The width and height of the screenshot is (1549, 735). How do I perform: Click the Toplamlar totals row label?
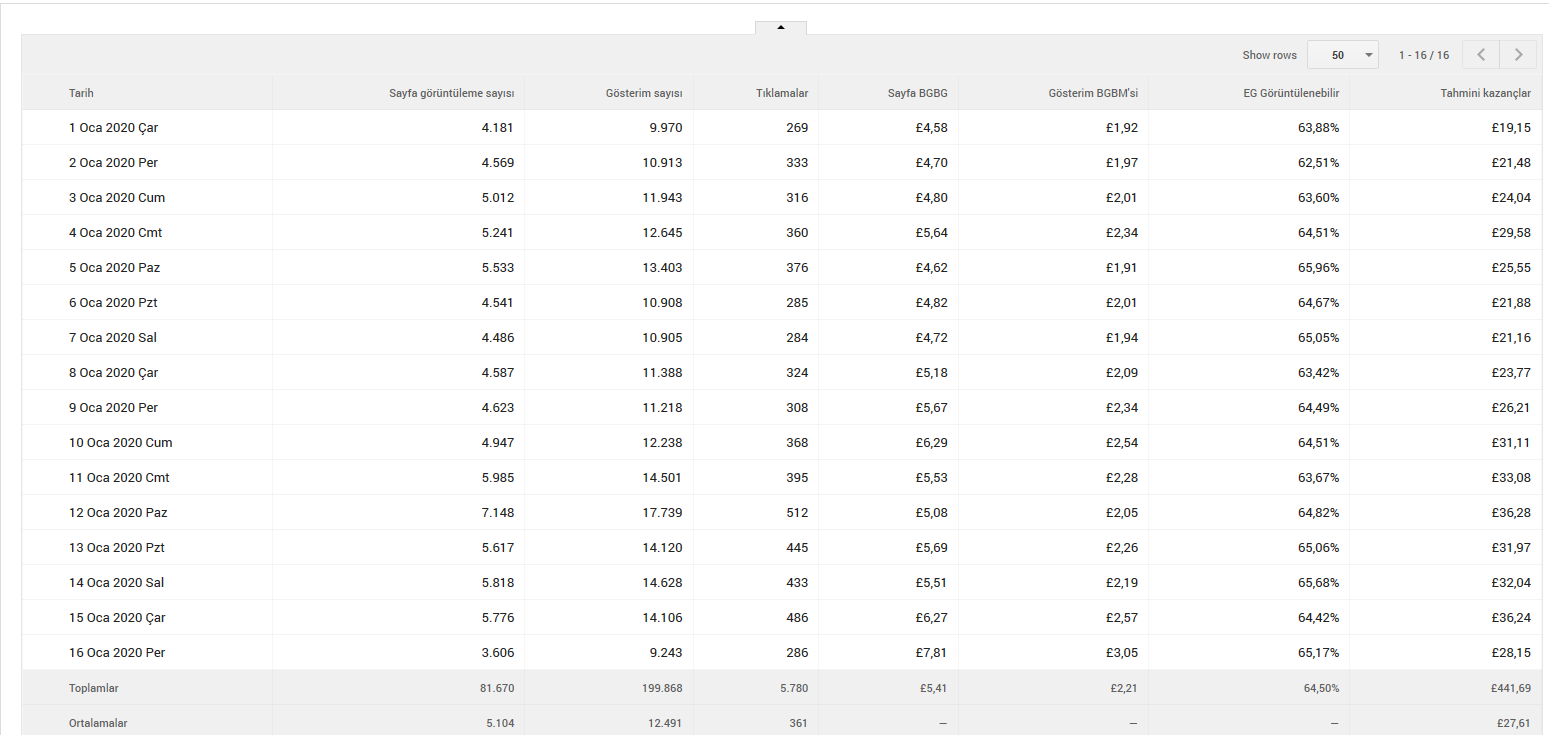[93, 688]
